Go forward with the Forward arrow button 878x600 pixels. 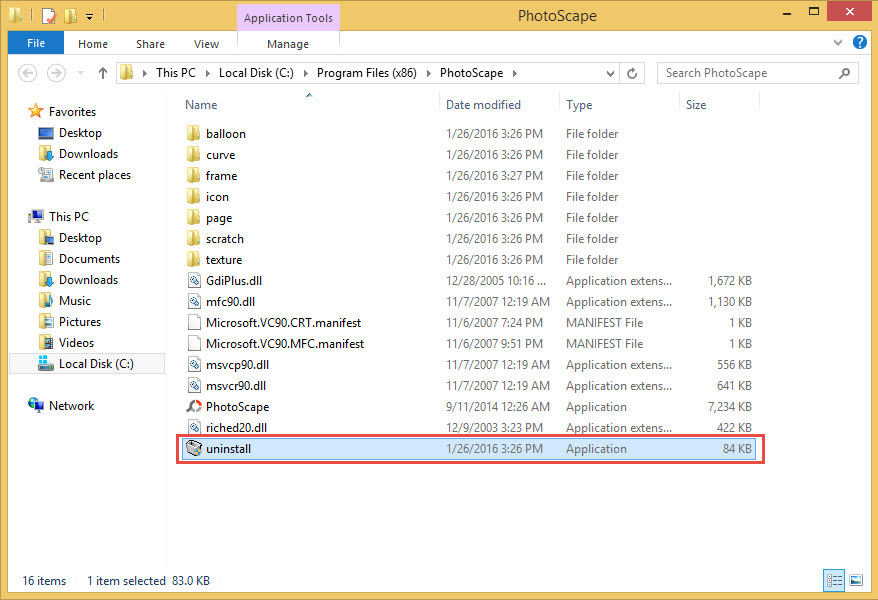56,73
